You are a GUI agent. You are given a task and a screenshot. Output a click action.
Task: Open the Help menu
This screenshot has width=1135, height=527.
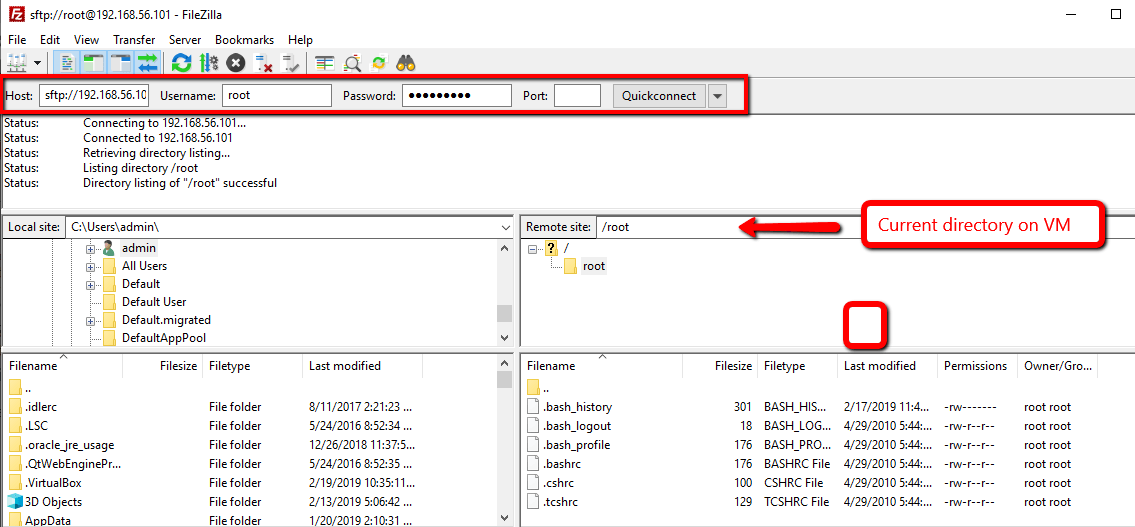(x=300, y=40)
